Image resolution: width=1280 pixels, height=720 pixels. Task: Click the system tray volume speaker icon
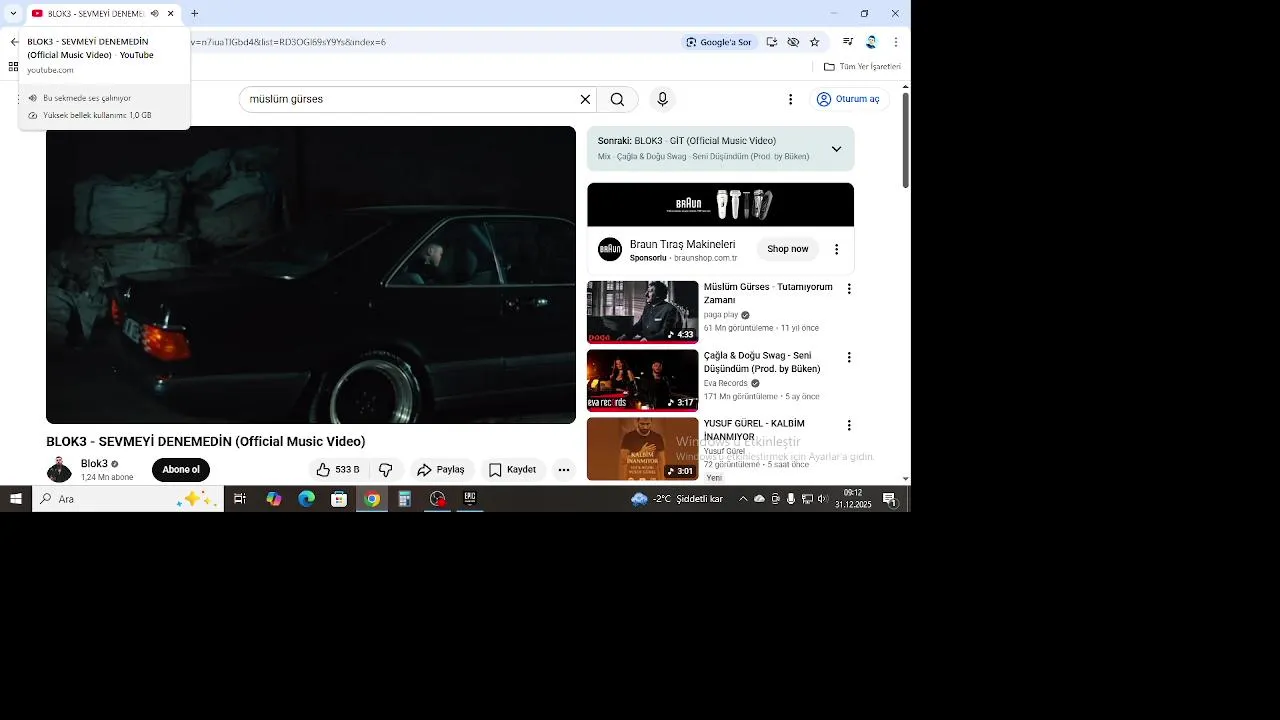coord(823,499)
